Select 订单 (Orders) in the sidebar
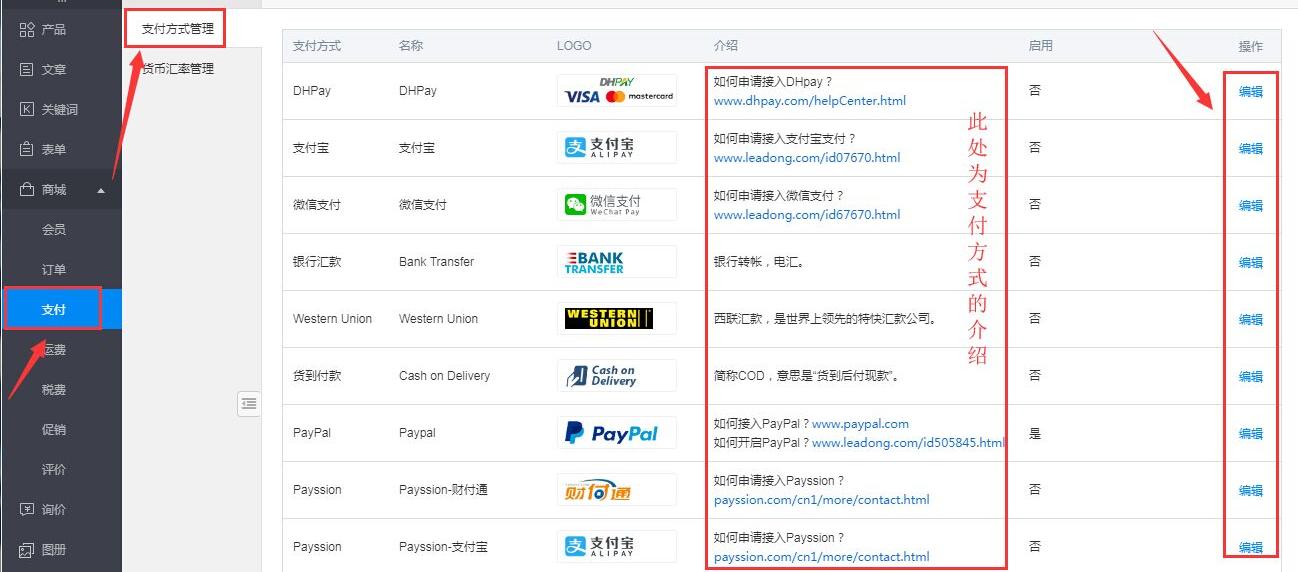The height and width of the screenshot is (572, 1298). [x=54, y=270]
